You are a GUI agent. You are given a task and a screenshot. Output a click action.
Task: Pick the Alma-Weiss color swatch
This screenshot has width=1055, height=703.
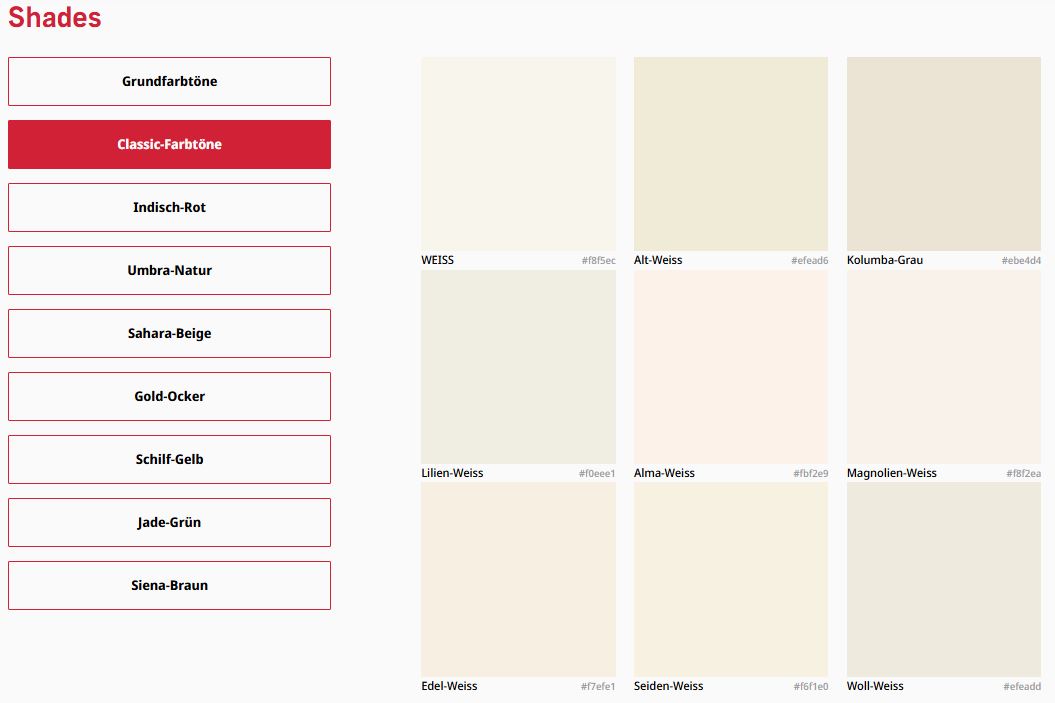[730, 366]
